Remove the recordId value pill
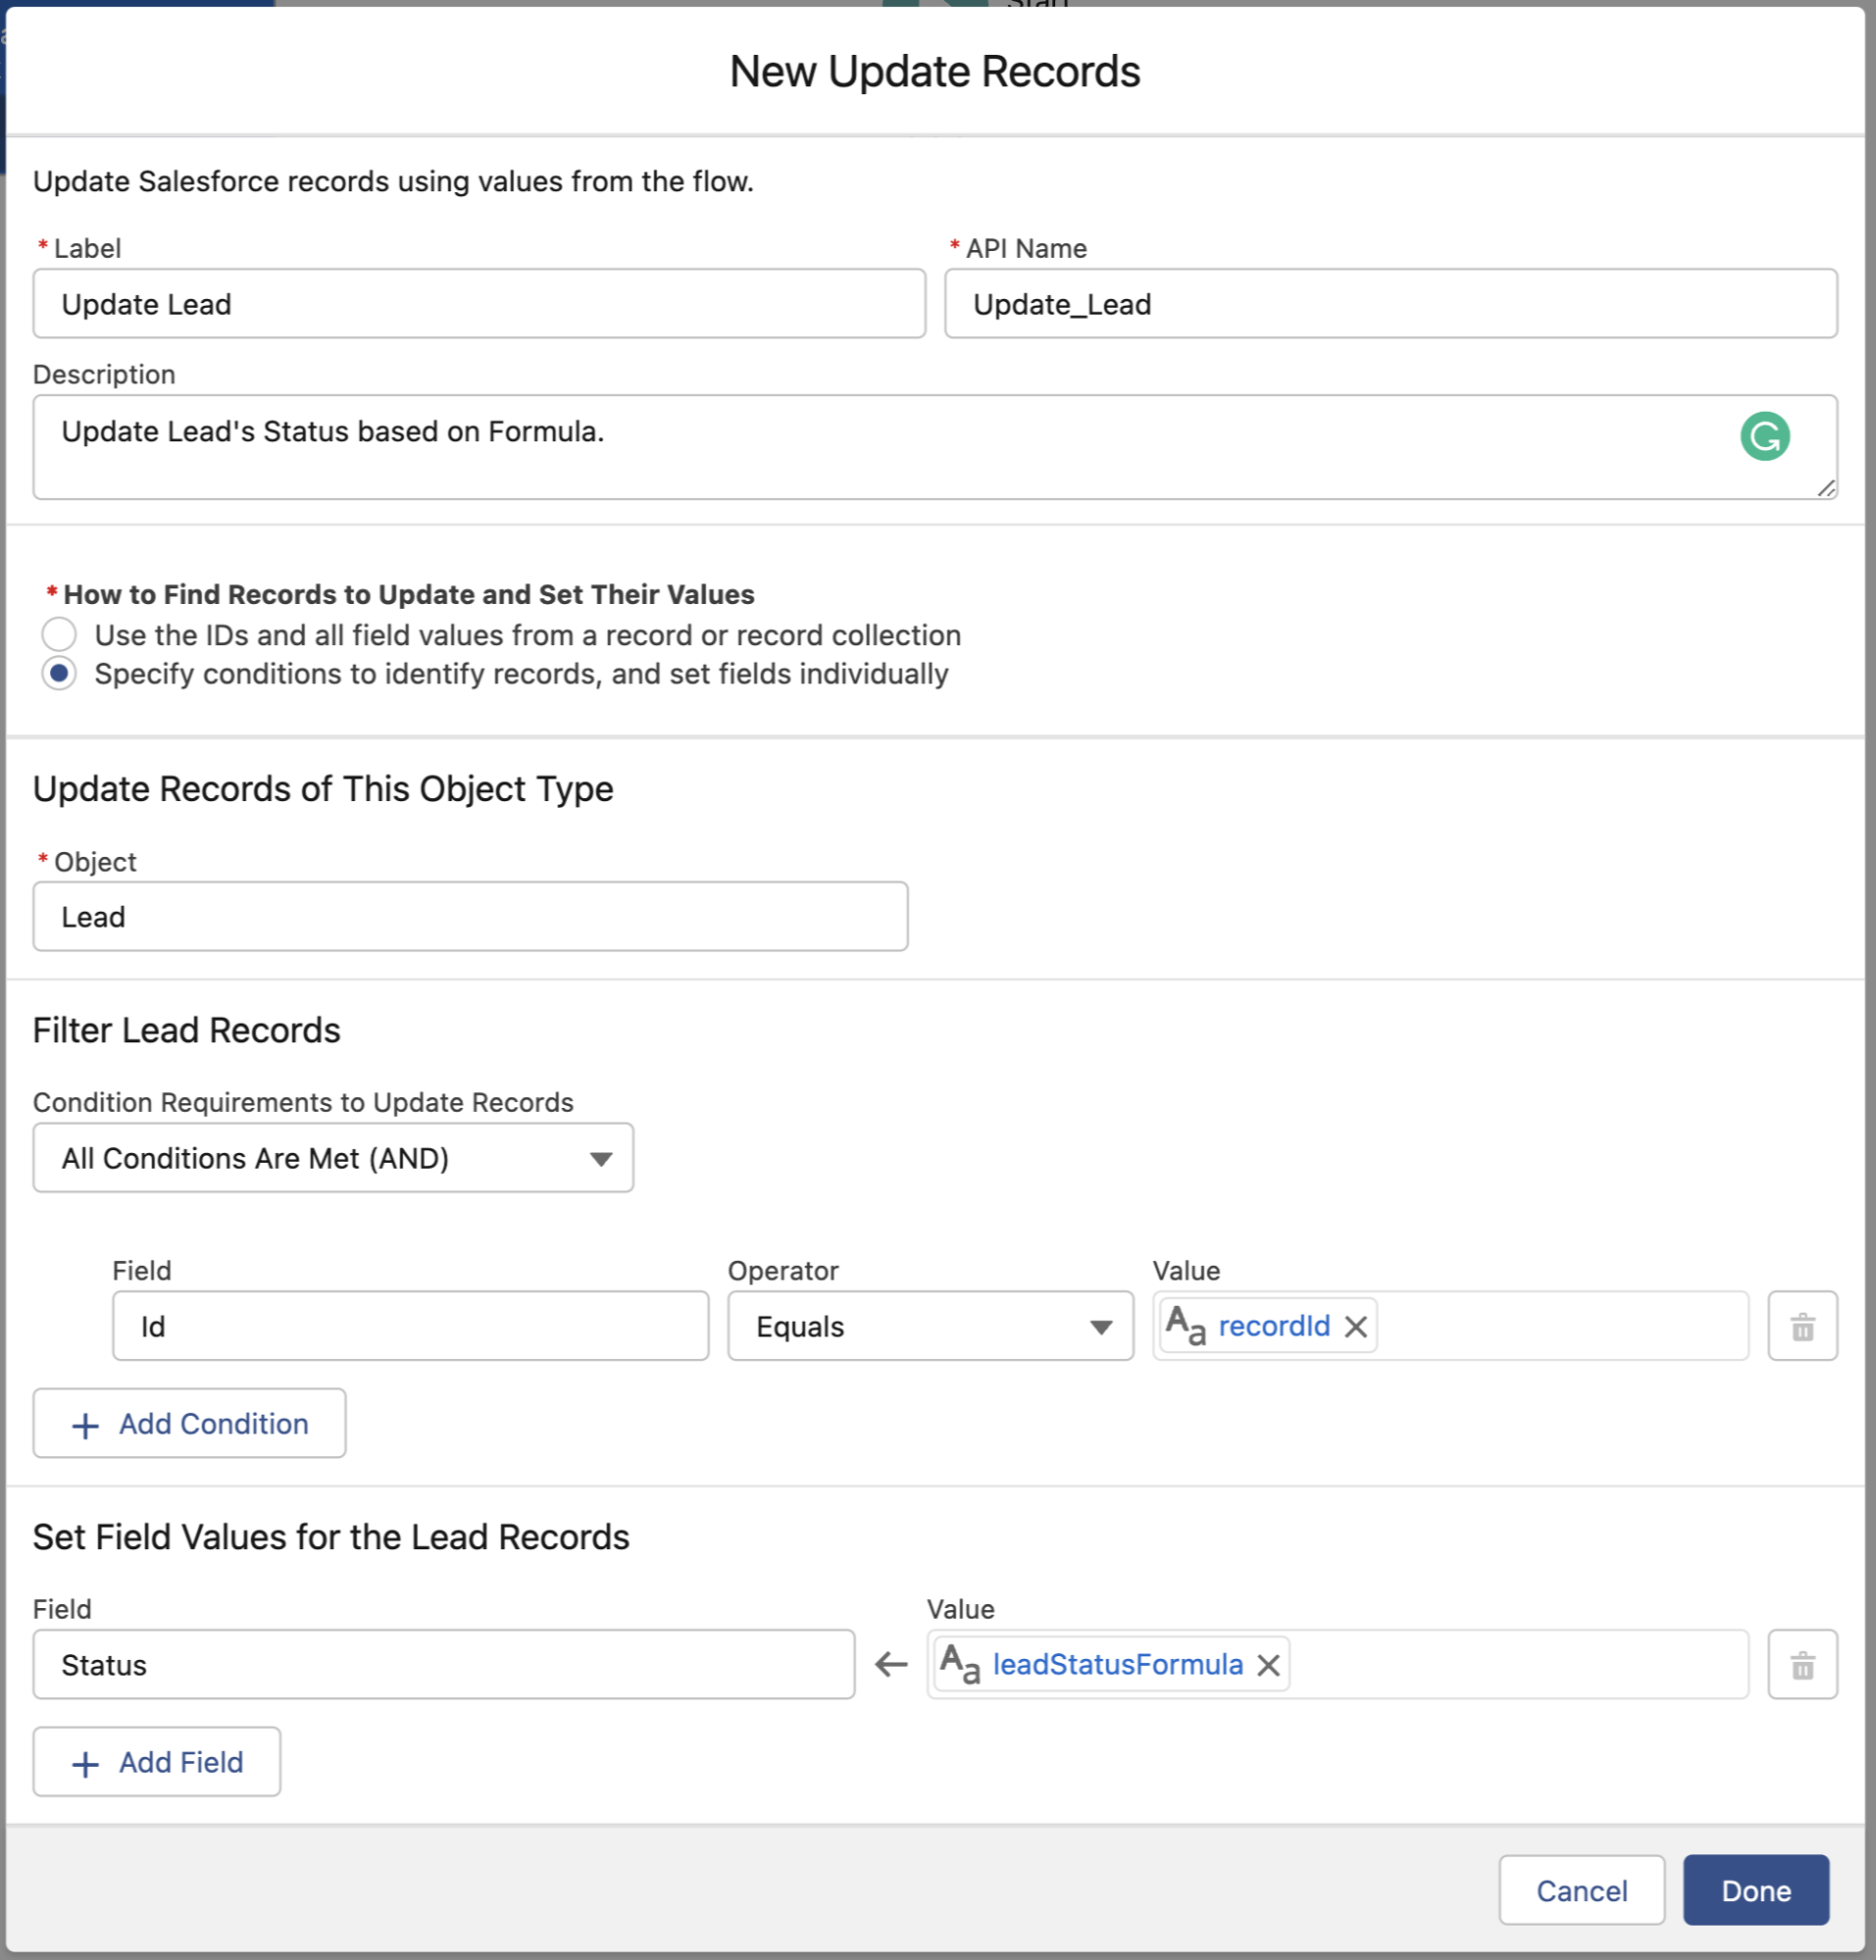1876x1960 pixels. click(x=1355, y=1327)
